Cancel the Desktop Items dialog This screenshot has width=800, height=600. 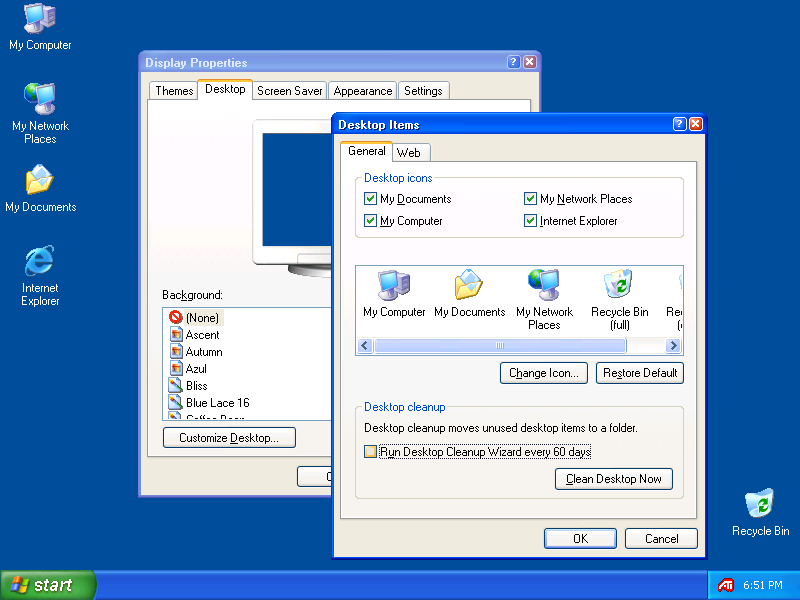click(661, 539)
